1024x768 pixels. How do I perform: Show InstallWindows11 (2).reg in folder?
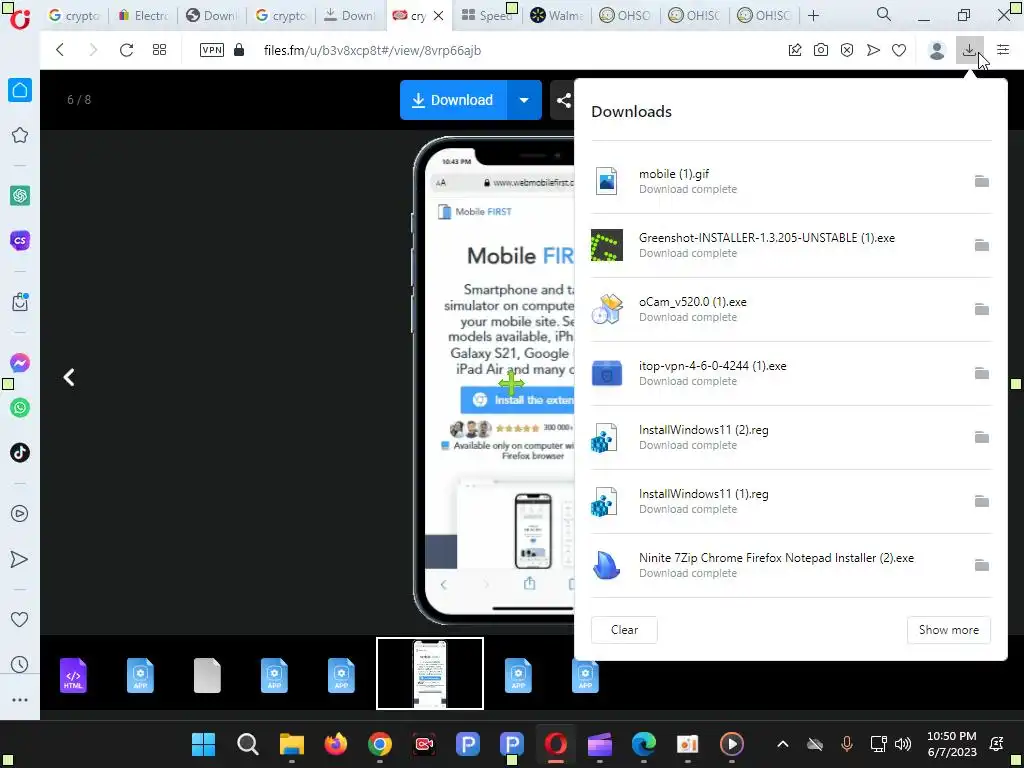tap(982, 437)
